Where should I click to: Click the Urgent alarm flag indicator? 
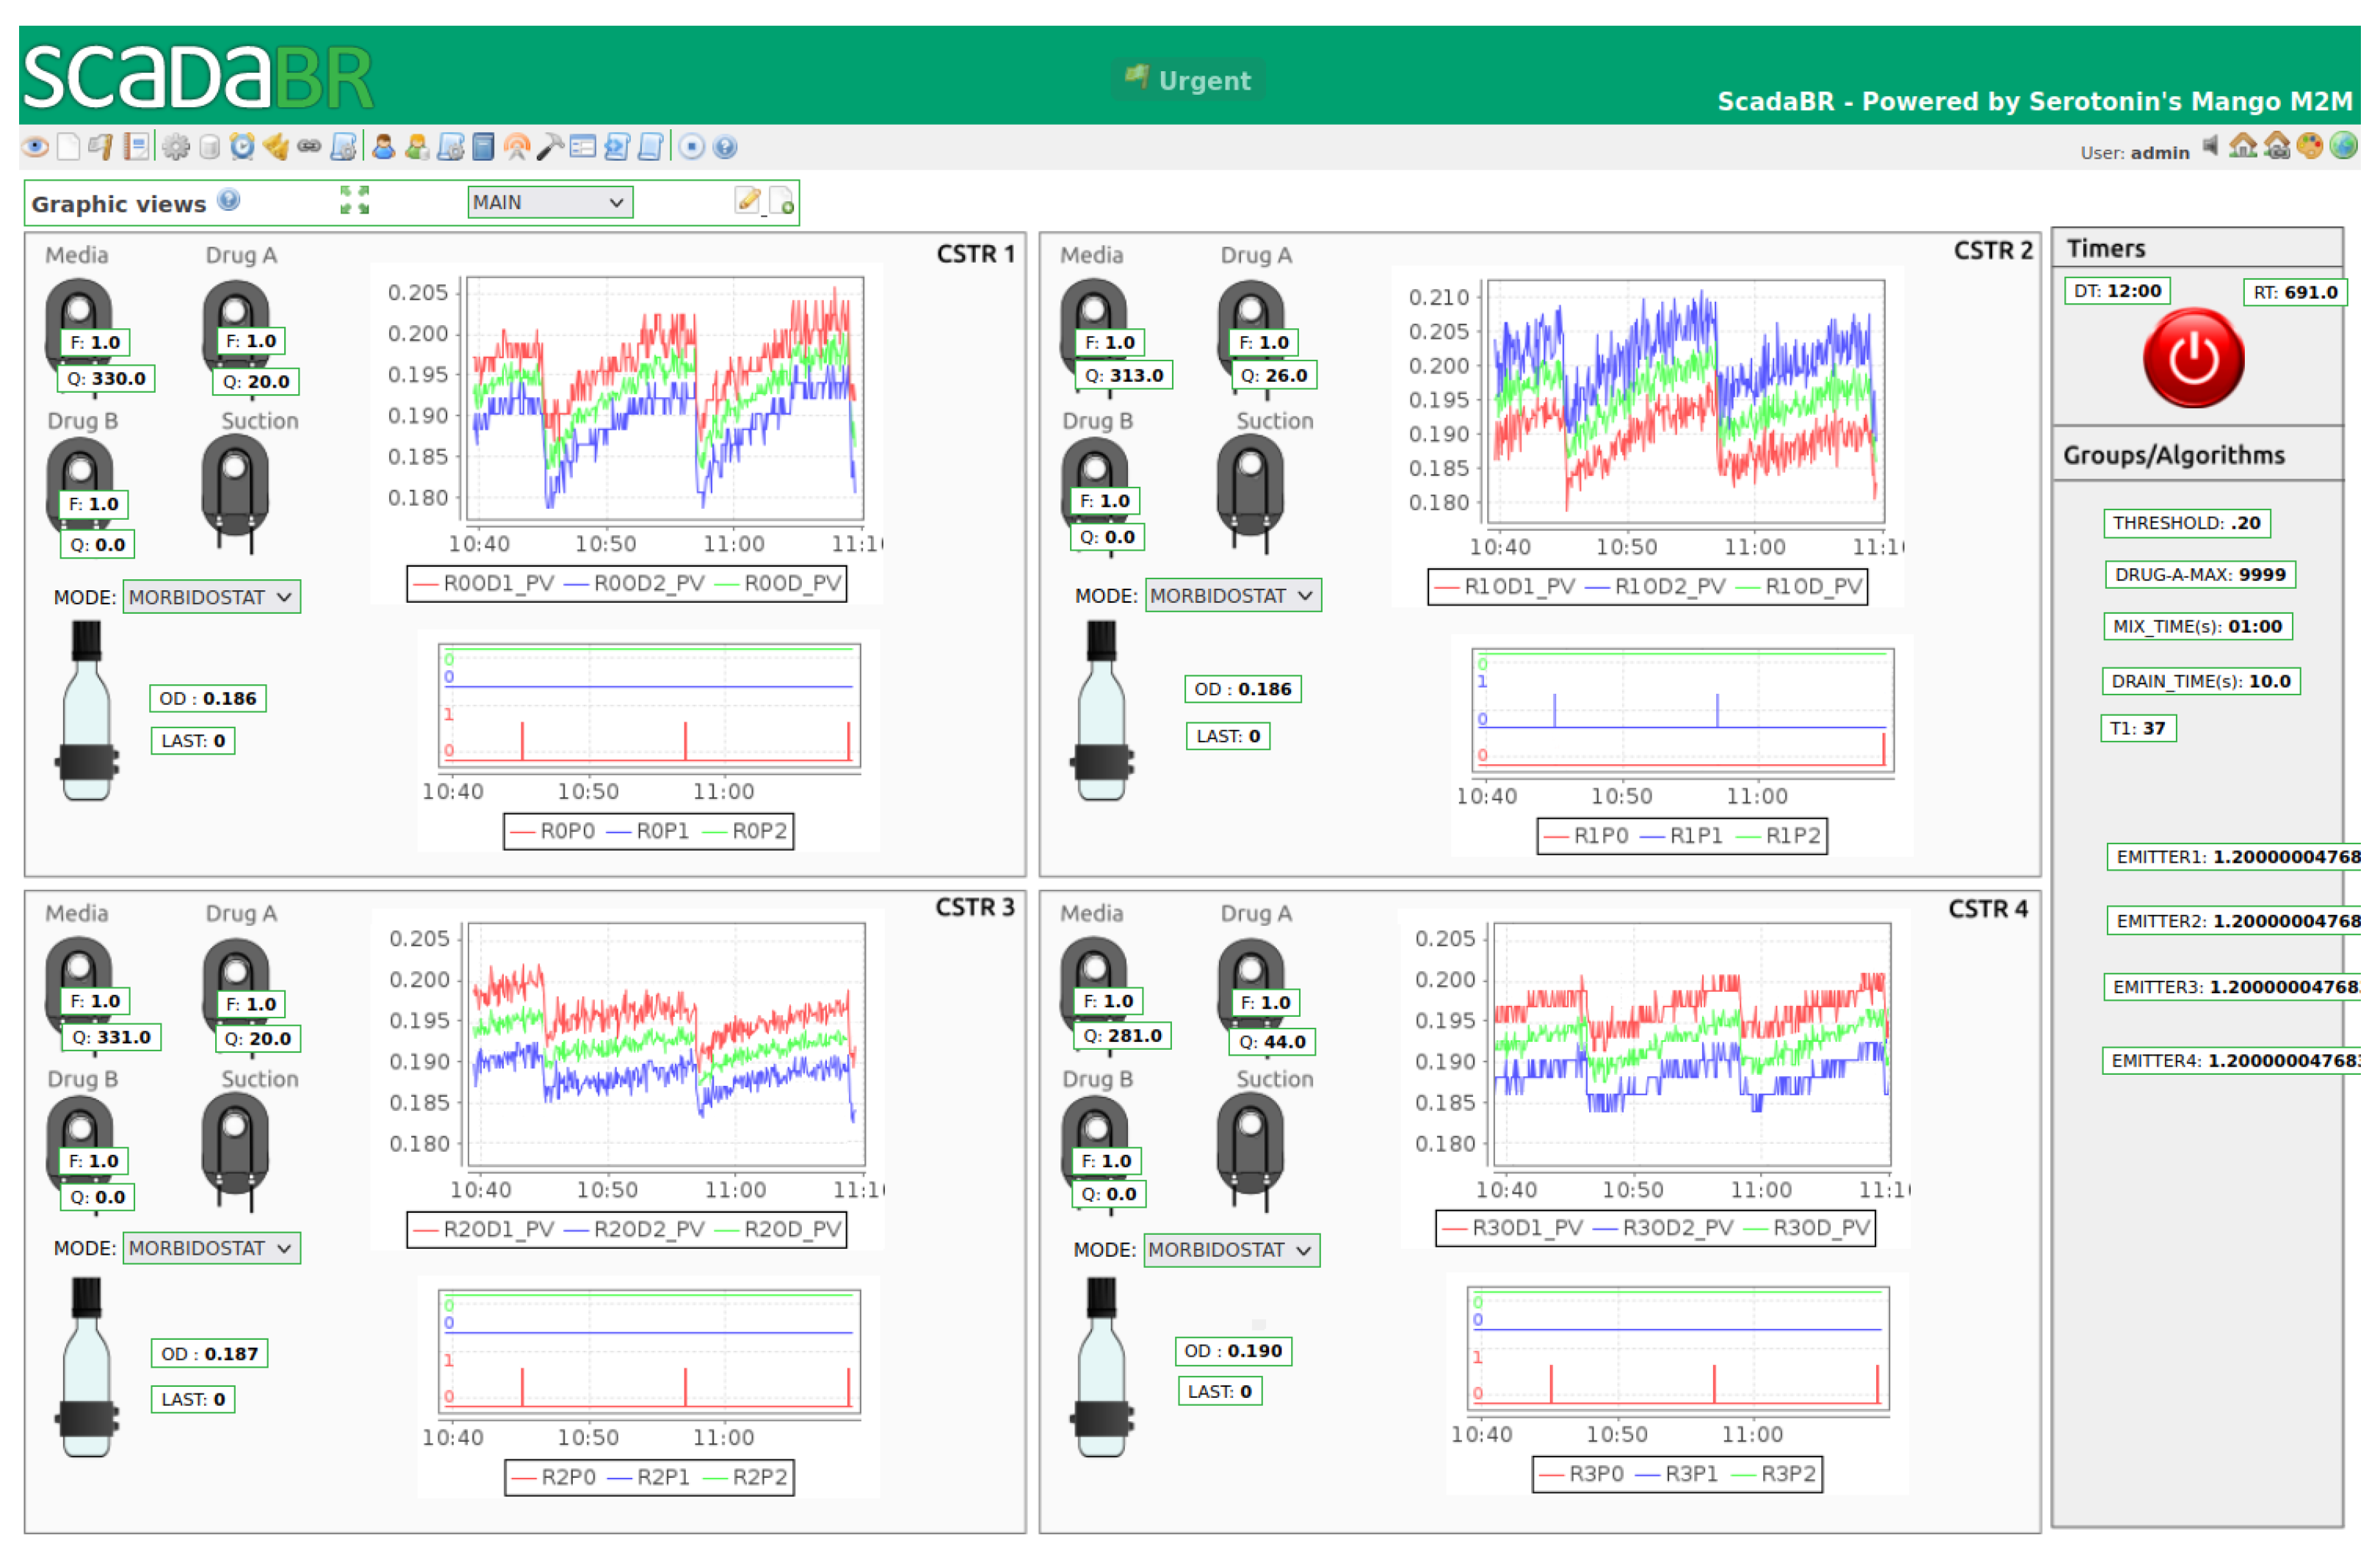[x=1188, y=80]
